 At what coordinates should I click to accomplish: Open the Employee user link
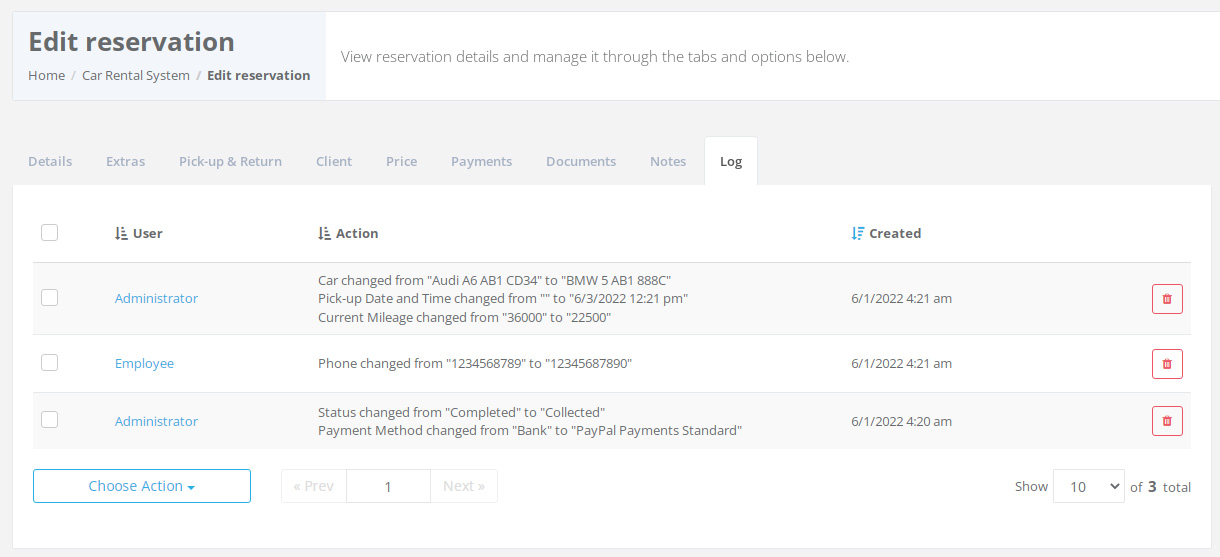[144, 364]
